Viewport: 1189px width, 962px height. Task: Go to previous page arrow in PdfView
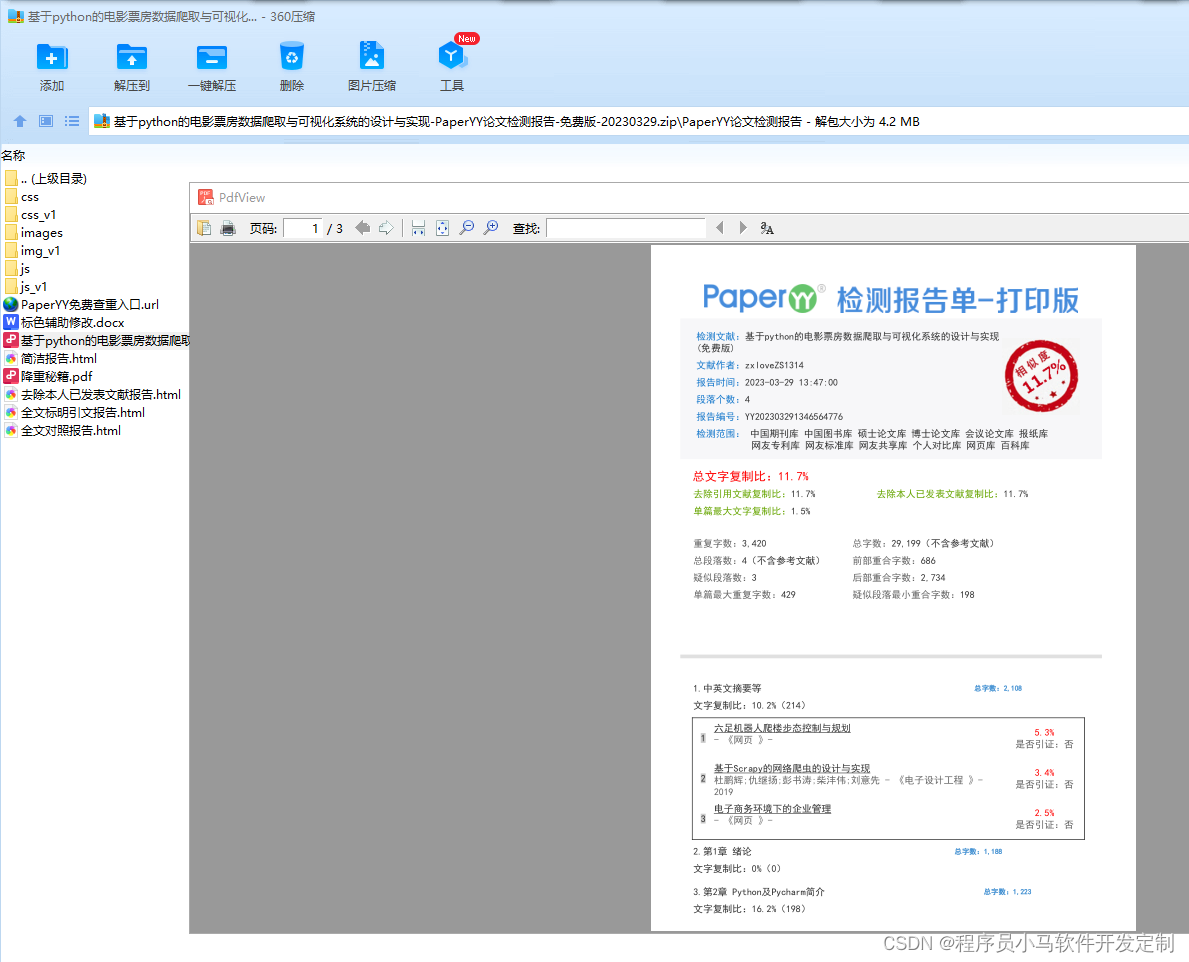tap(362, 228)
